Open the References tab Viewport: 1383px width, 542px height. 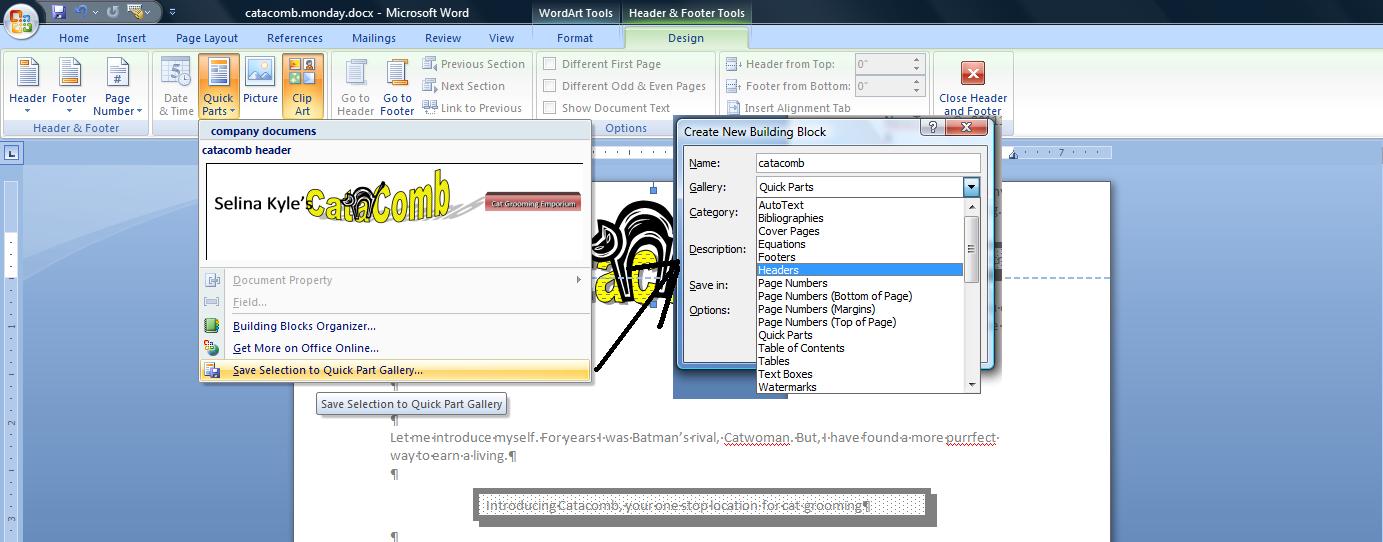(x=295, y=38)
